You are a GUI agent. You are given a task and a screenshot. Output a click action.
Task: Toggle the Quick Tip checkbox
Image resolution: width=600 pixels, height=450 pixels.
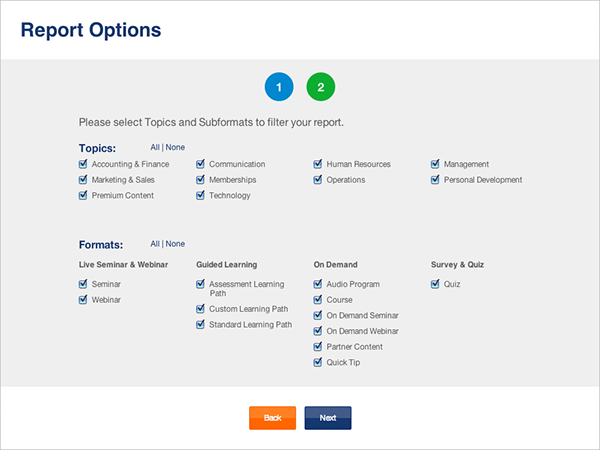[x=318, y=362]
